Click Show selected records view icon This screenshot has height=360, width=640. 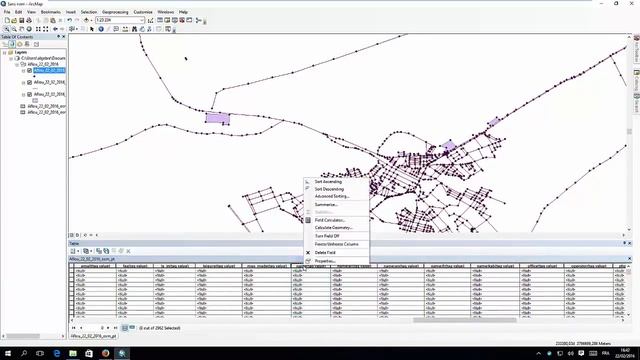(x=132, y=328)
